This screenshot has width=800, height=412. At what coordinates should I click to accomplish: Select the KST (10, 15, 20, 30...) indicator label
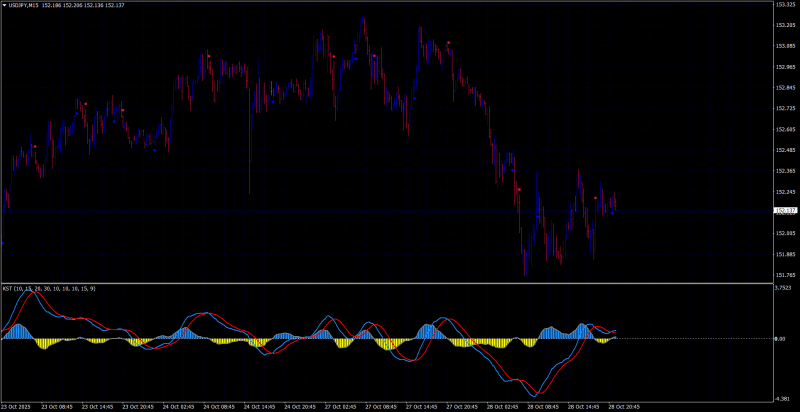coord(49,289)
